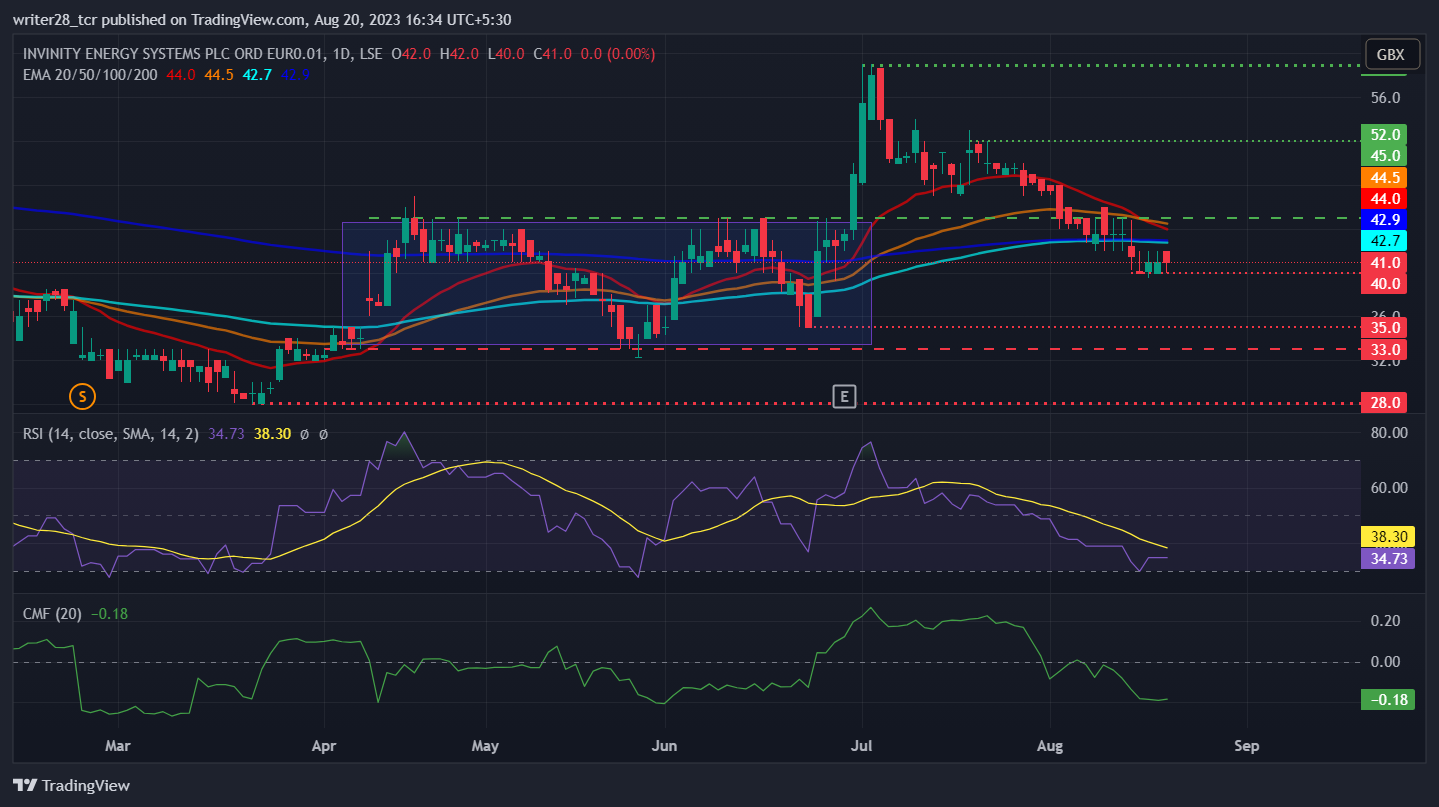This screenshot has width=1439, height=807.
Task: Click the close value C41.0 in header
Action: [x=551, y=54]
